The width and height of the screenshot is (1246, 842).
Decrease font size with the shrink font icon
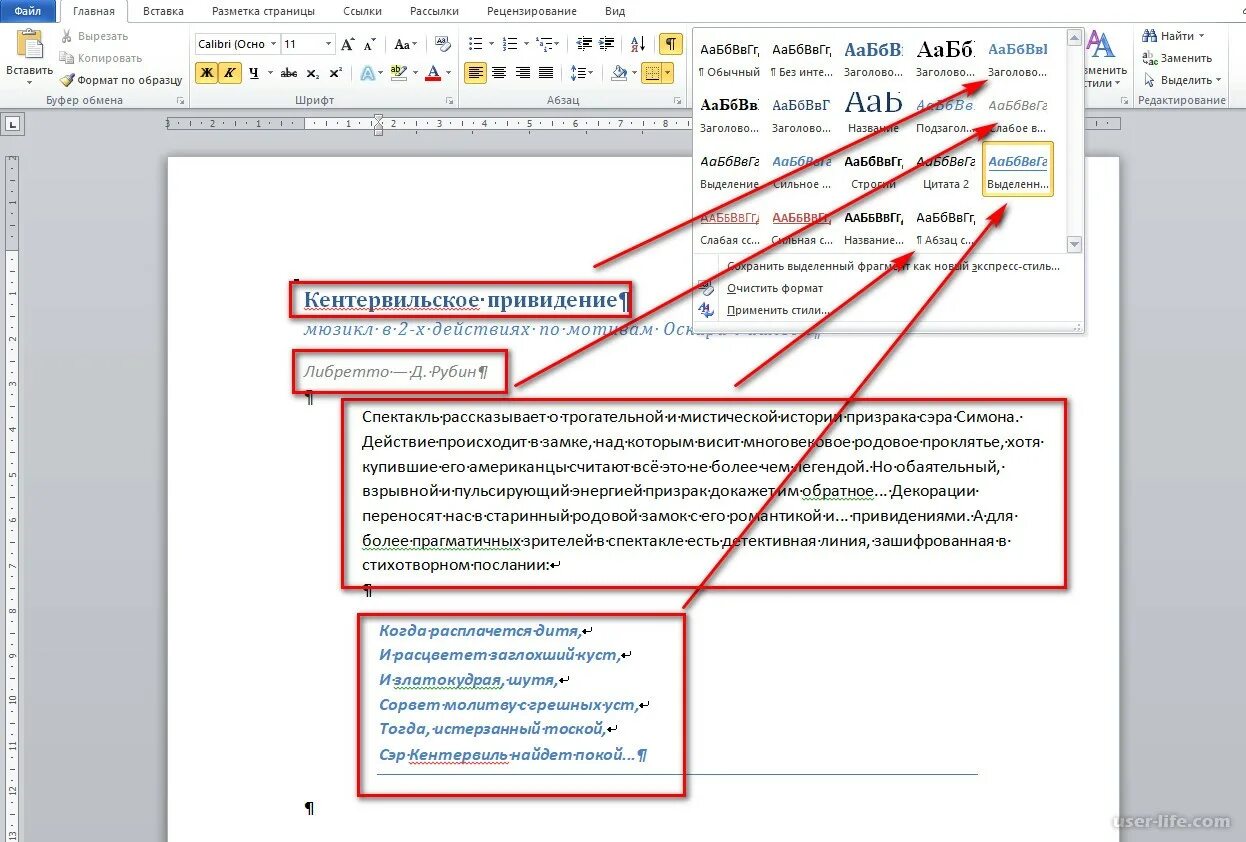click(x=369, y=45)
